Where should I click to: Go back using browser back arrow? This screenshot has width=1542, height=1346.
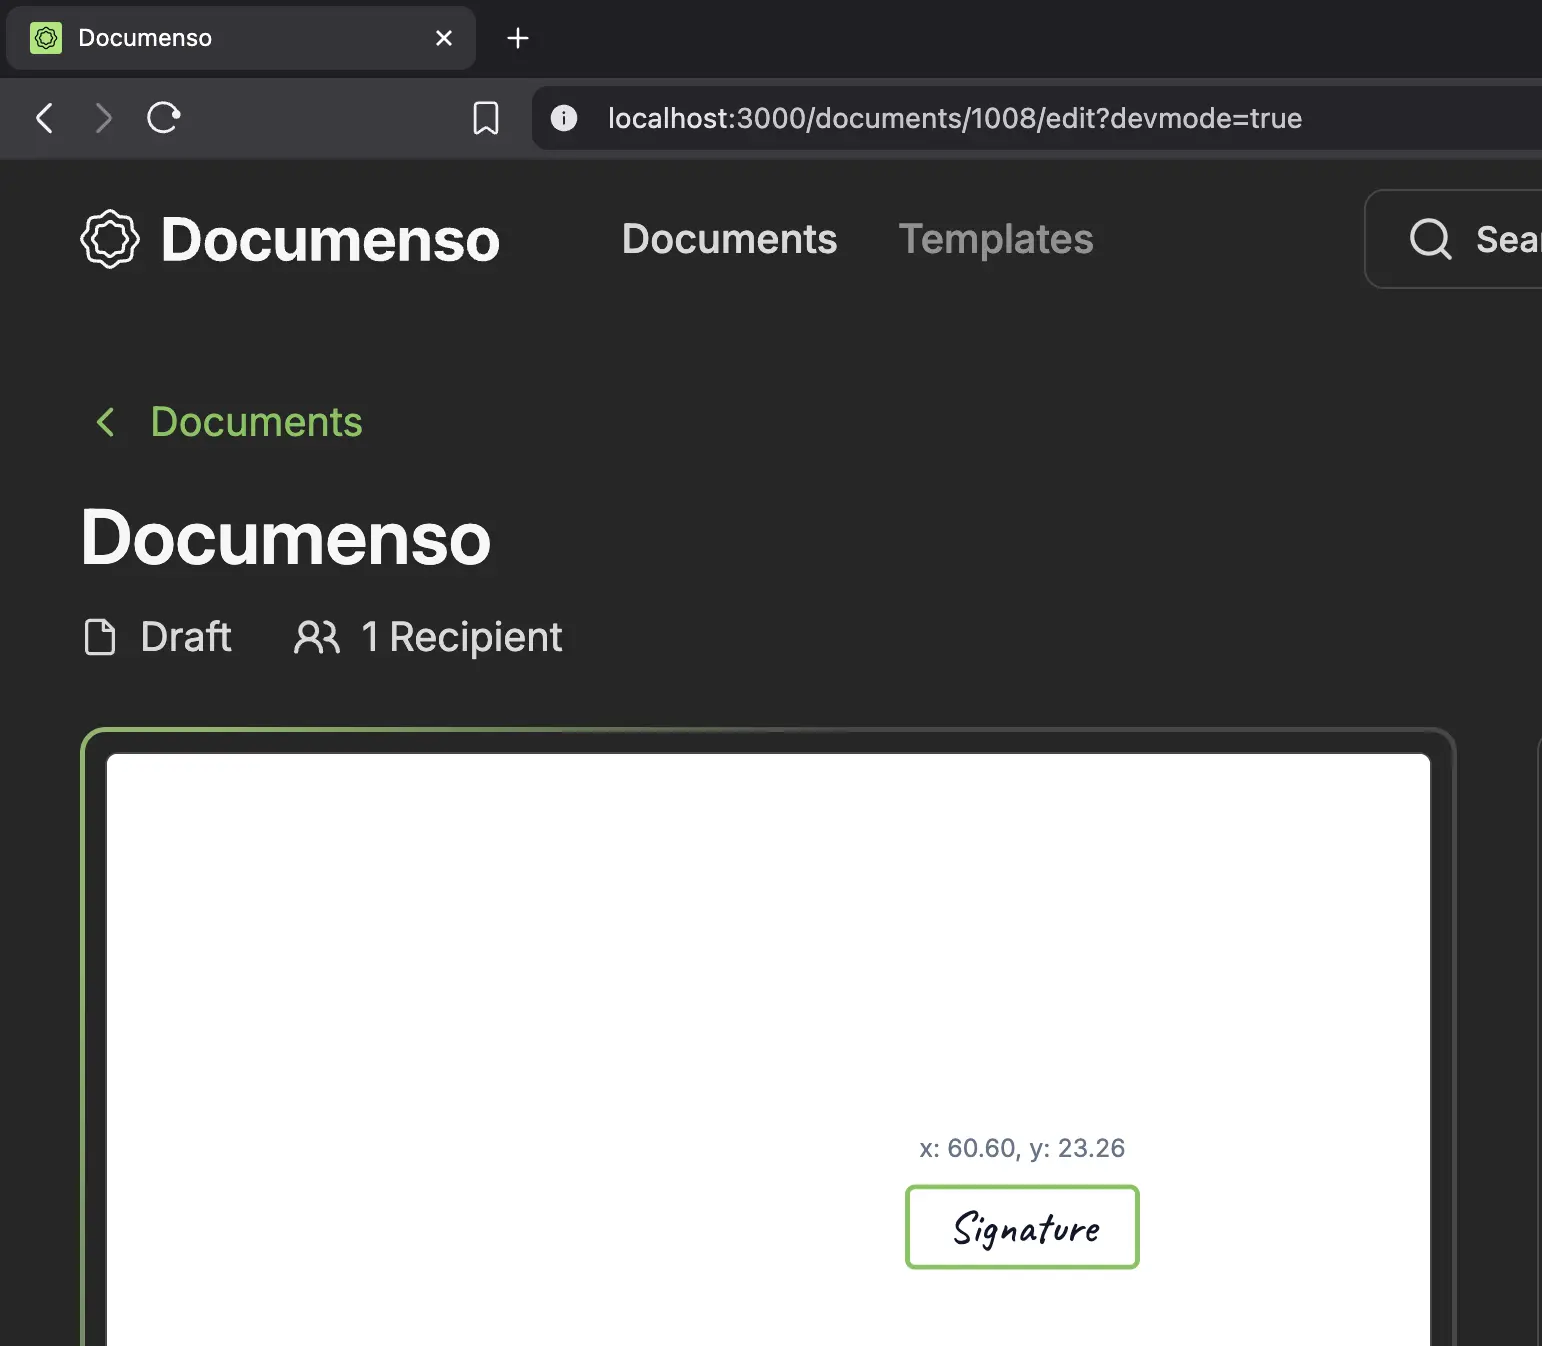[x=44, y=118]
